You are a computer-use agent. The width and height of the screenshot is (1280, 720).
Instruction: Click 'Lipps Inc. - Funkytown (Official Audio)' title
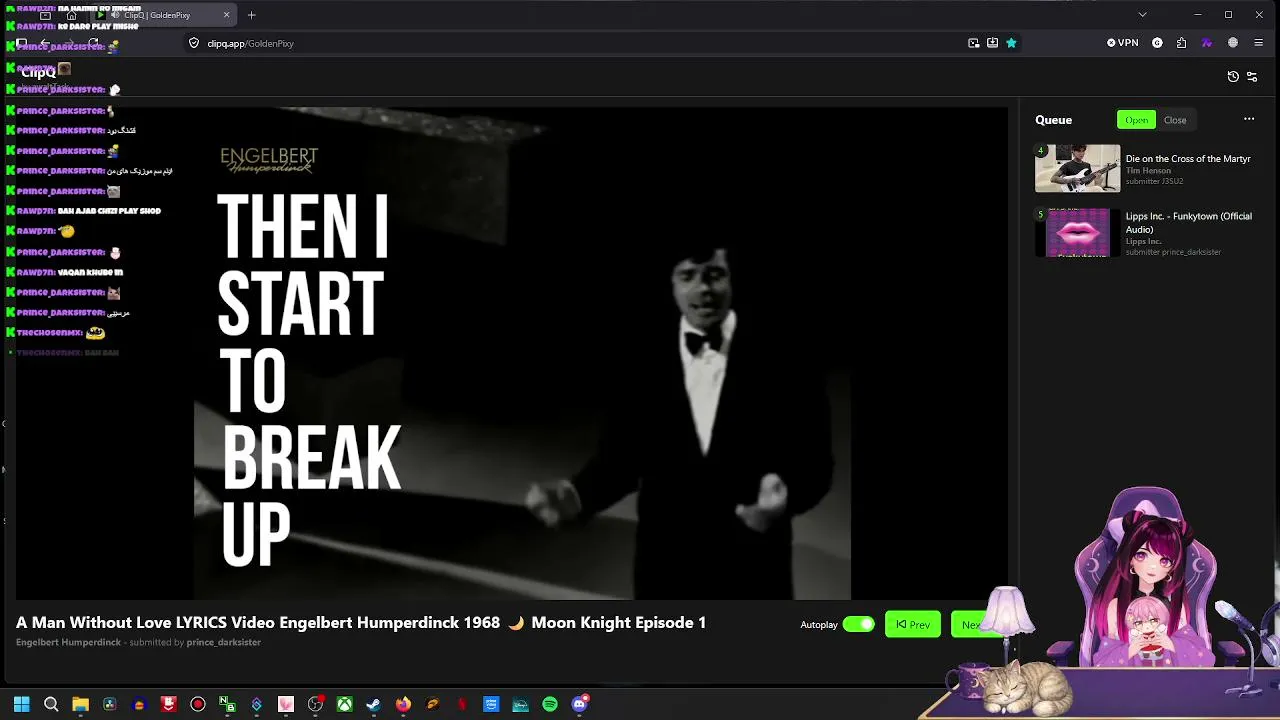pos(1189,222)
